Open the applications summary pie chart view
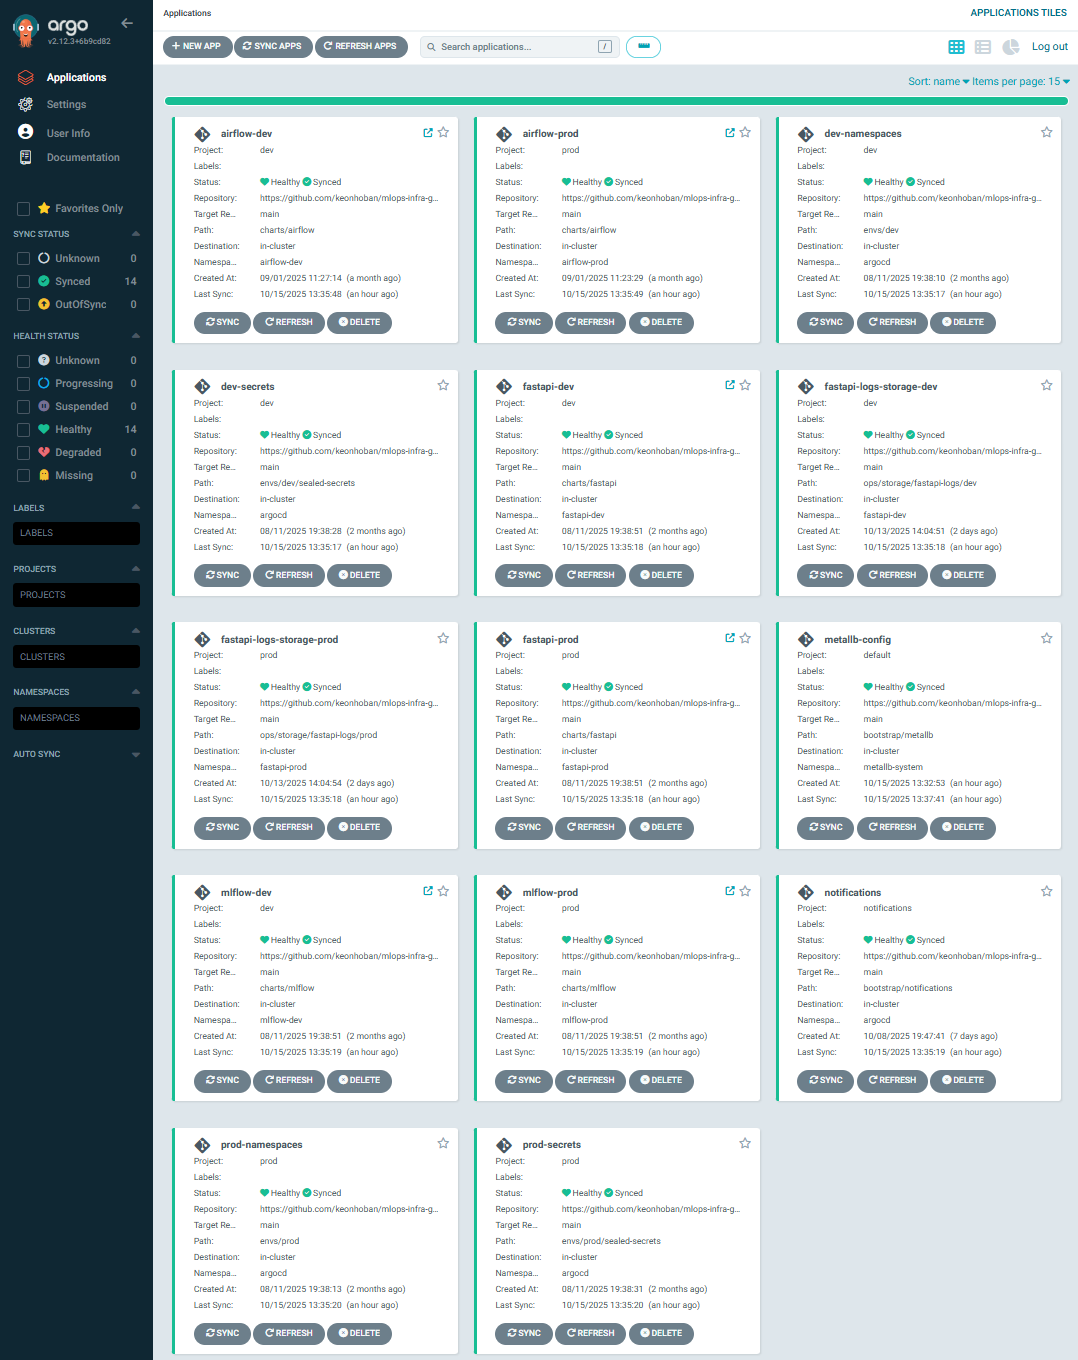The width and height of the screenshot is (1078, 1360). tap(1010, 46)
